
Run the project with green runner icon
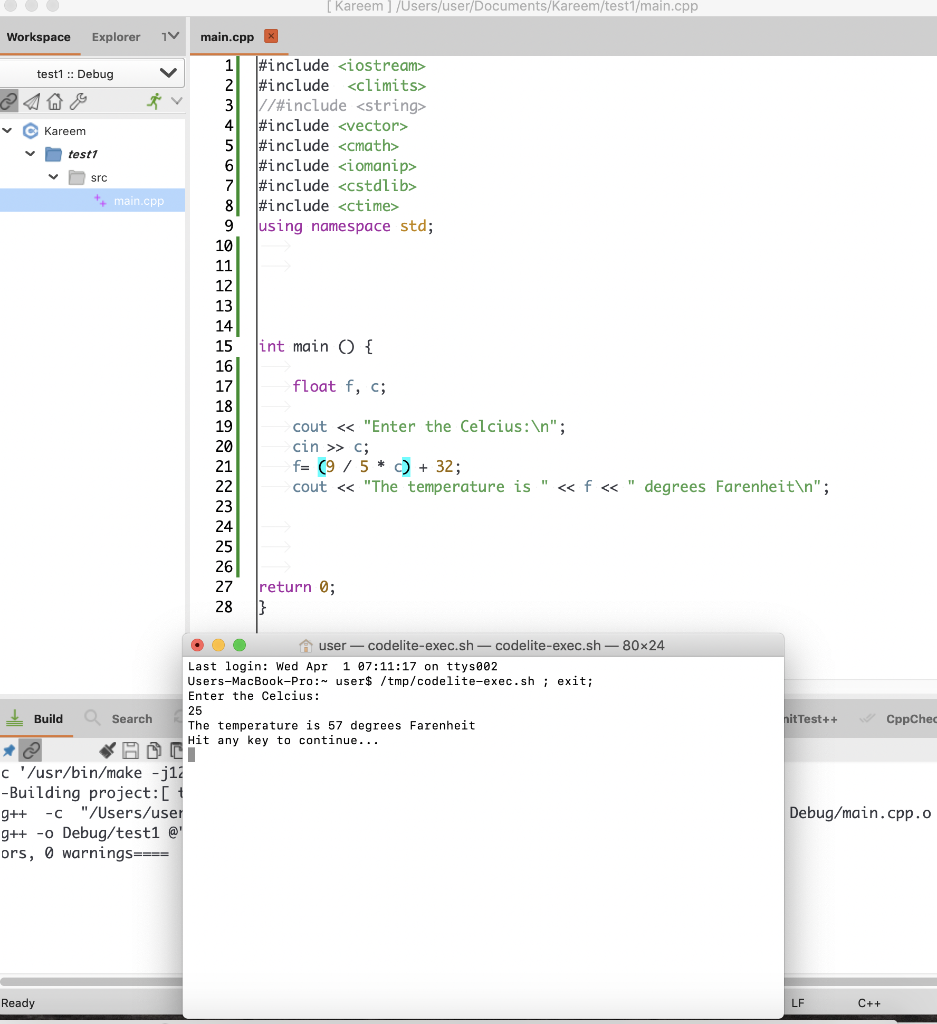coord(153,101)
